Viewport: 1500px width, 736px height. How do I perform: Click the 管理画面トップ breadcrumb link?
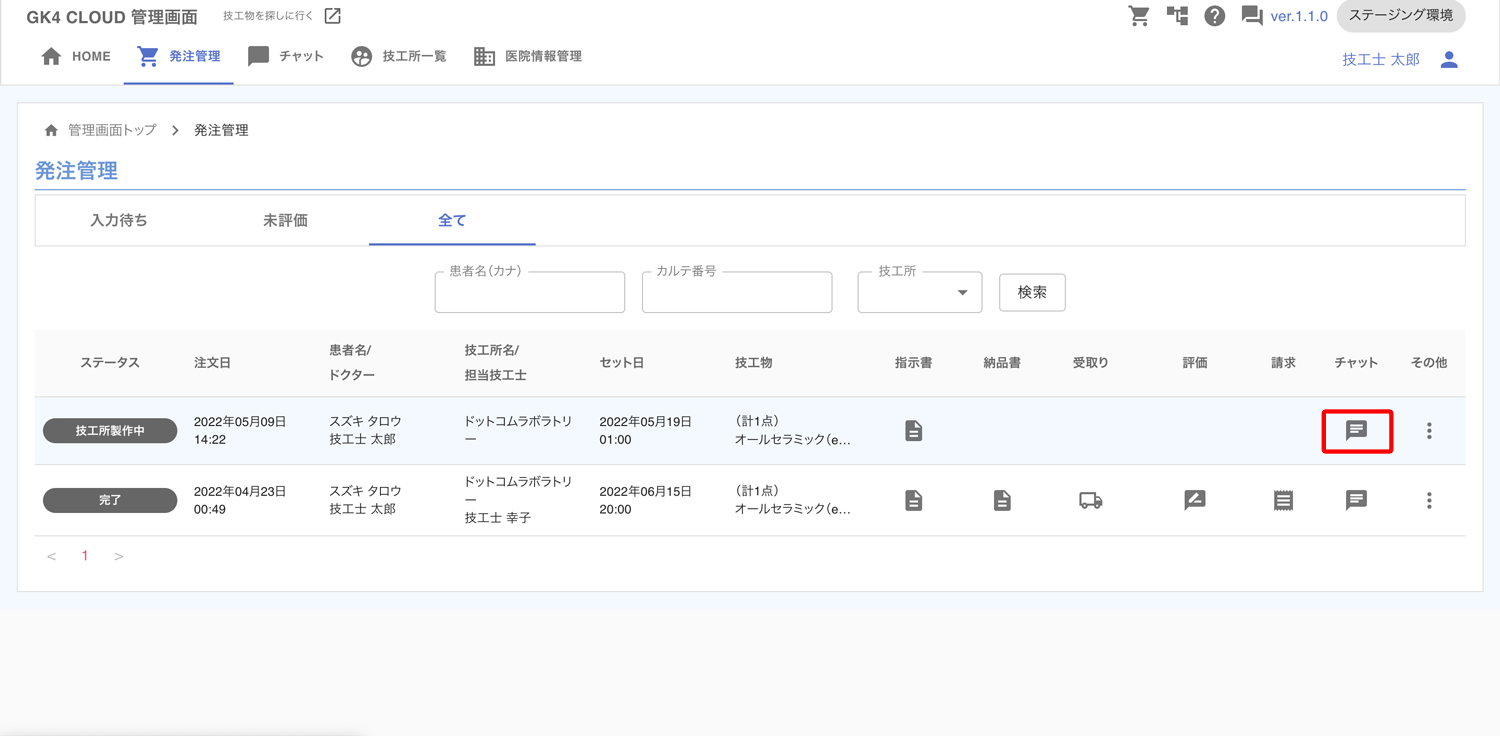[x=111, y=130]
